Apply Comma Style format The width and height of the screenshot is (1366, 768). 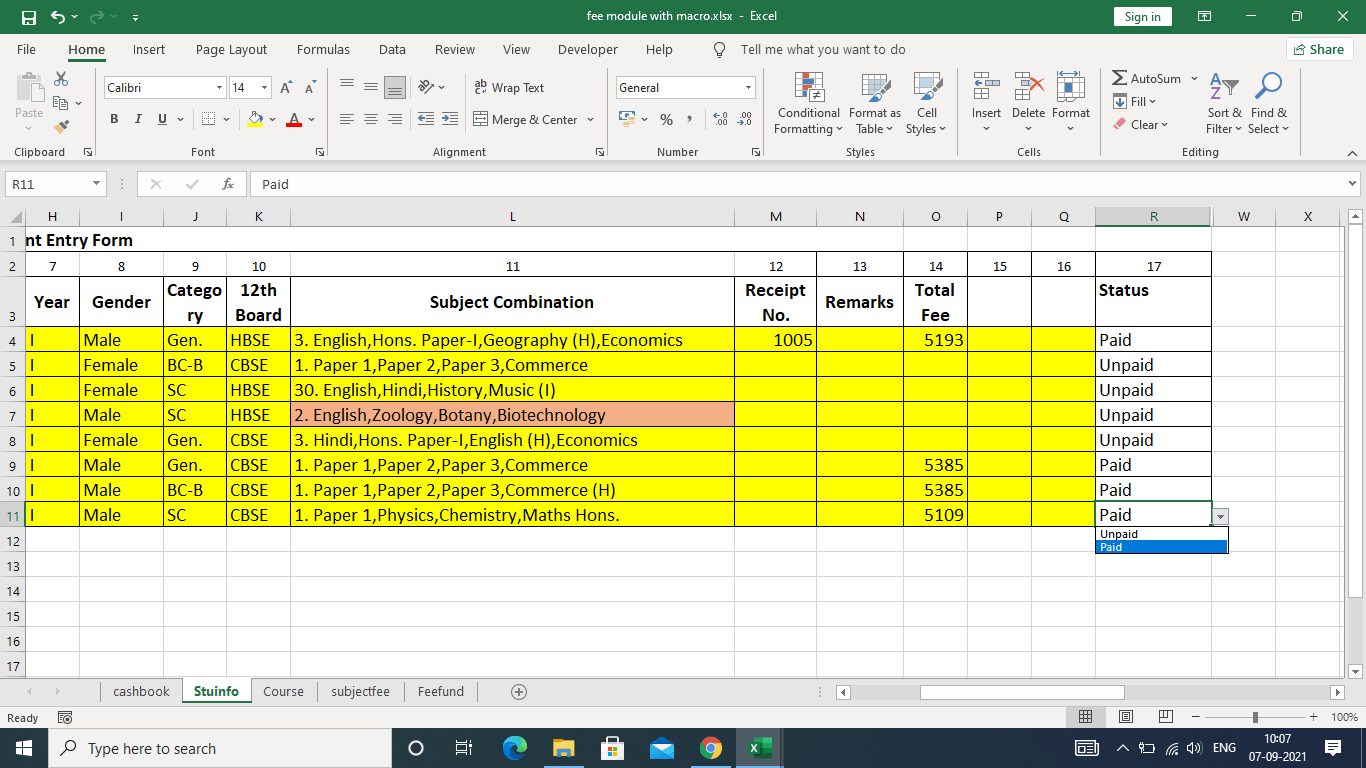[x=690, y=119]
